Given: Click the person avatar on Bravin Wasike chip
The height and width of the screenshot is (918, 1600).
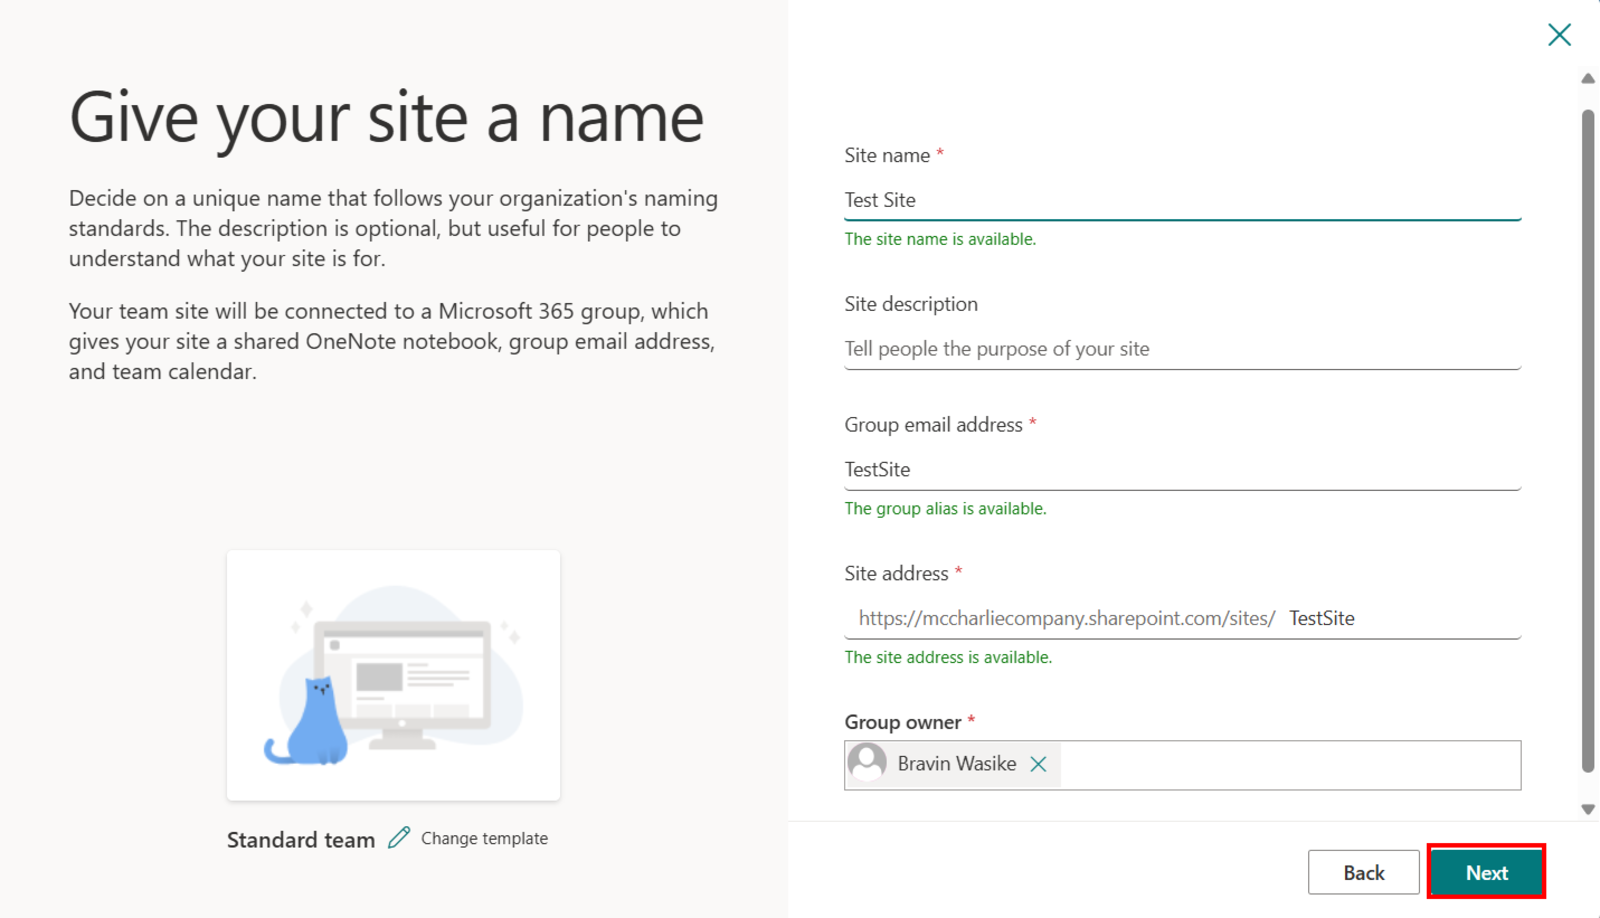Looking at the screenshot, I should tap(868, 763).
